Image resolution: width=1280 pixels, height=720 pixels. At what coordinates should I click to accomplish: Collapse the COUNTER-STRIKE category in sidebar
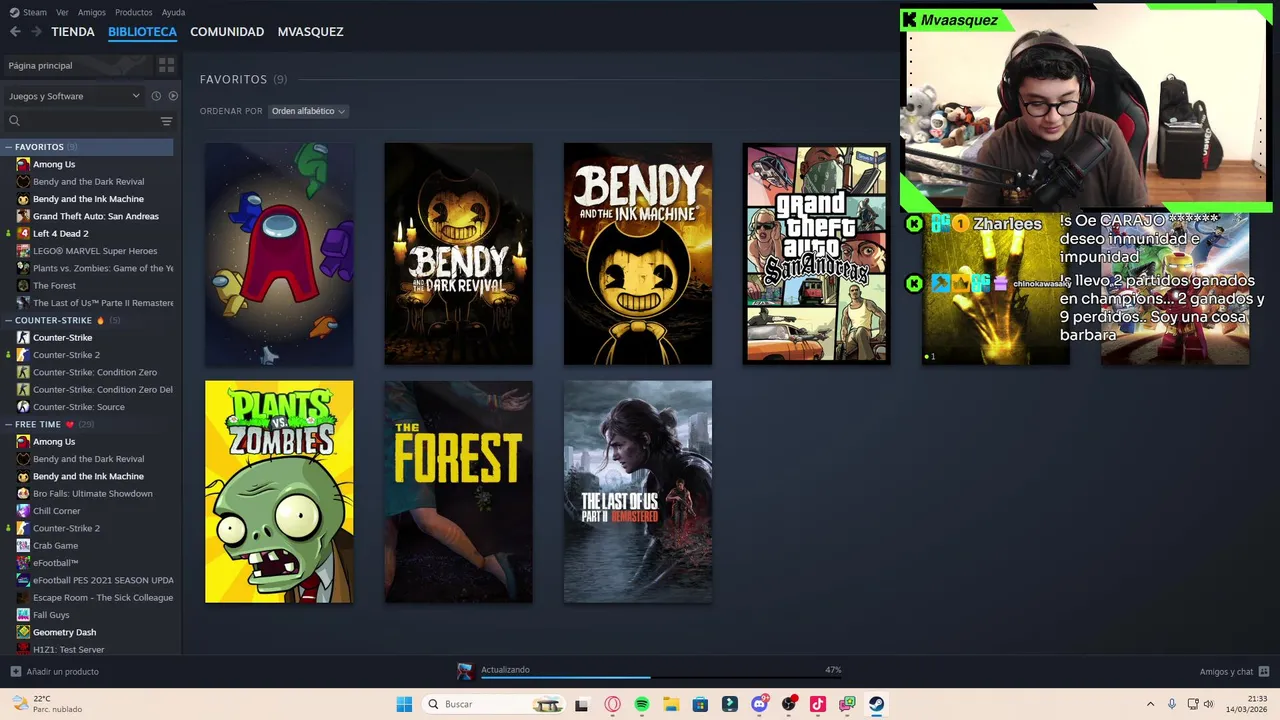8,320
